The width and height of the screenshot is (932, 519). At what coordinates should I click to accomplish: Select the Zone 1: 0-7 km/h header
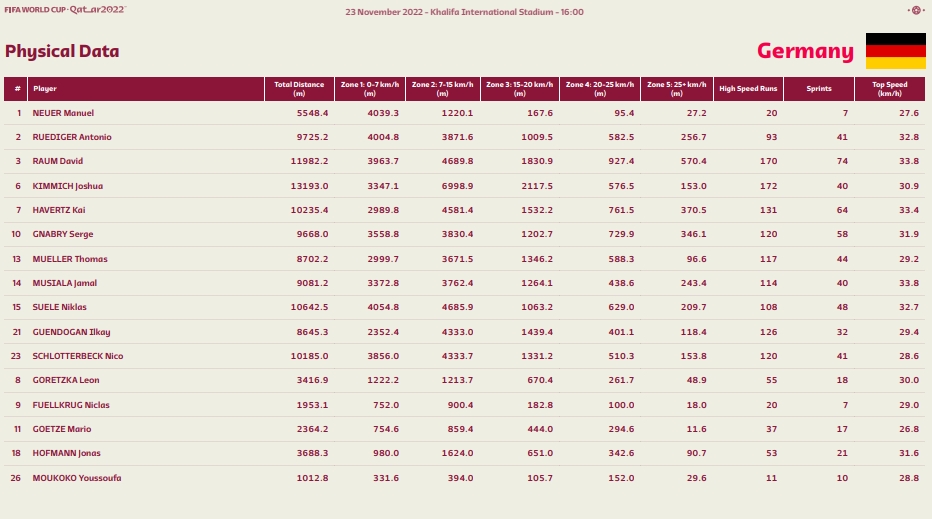(x=370, y=89)
